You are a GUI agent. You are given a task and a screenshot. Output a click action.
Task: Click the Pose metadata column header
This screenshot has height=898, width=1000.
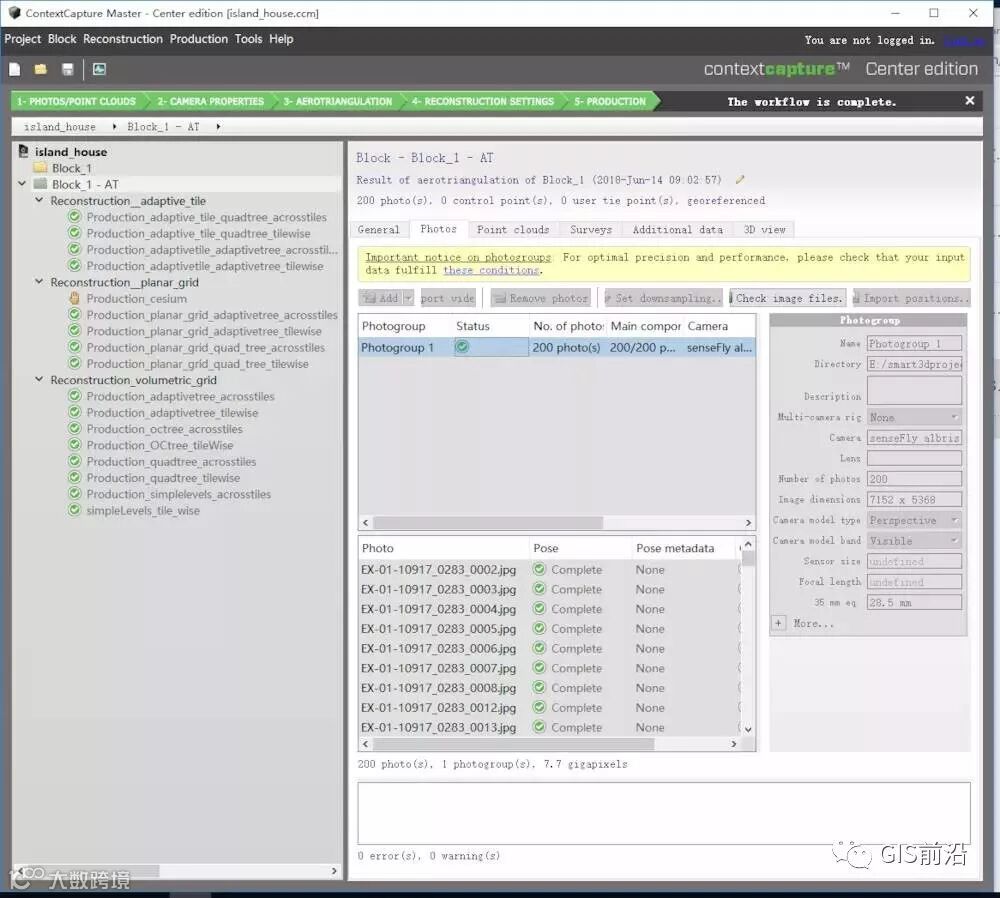tap(685, 548)
